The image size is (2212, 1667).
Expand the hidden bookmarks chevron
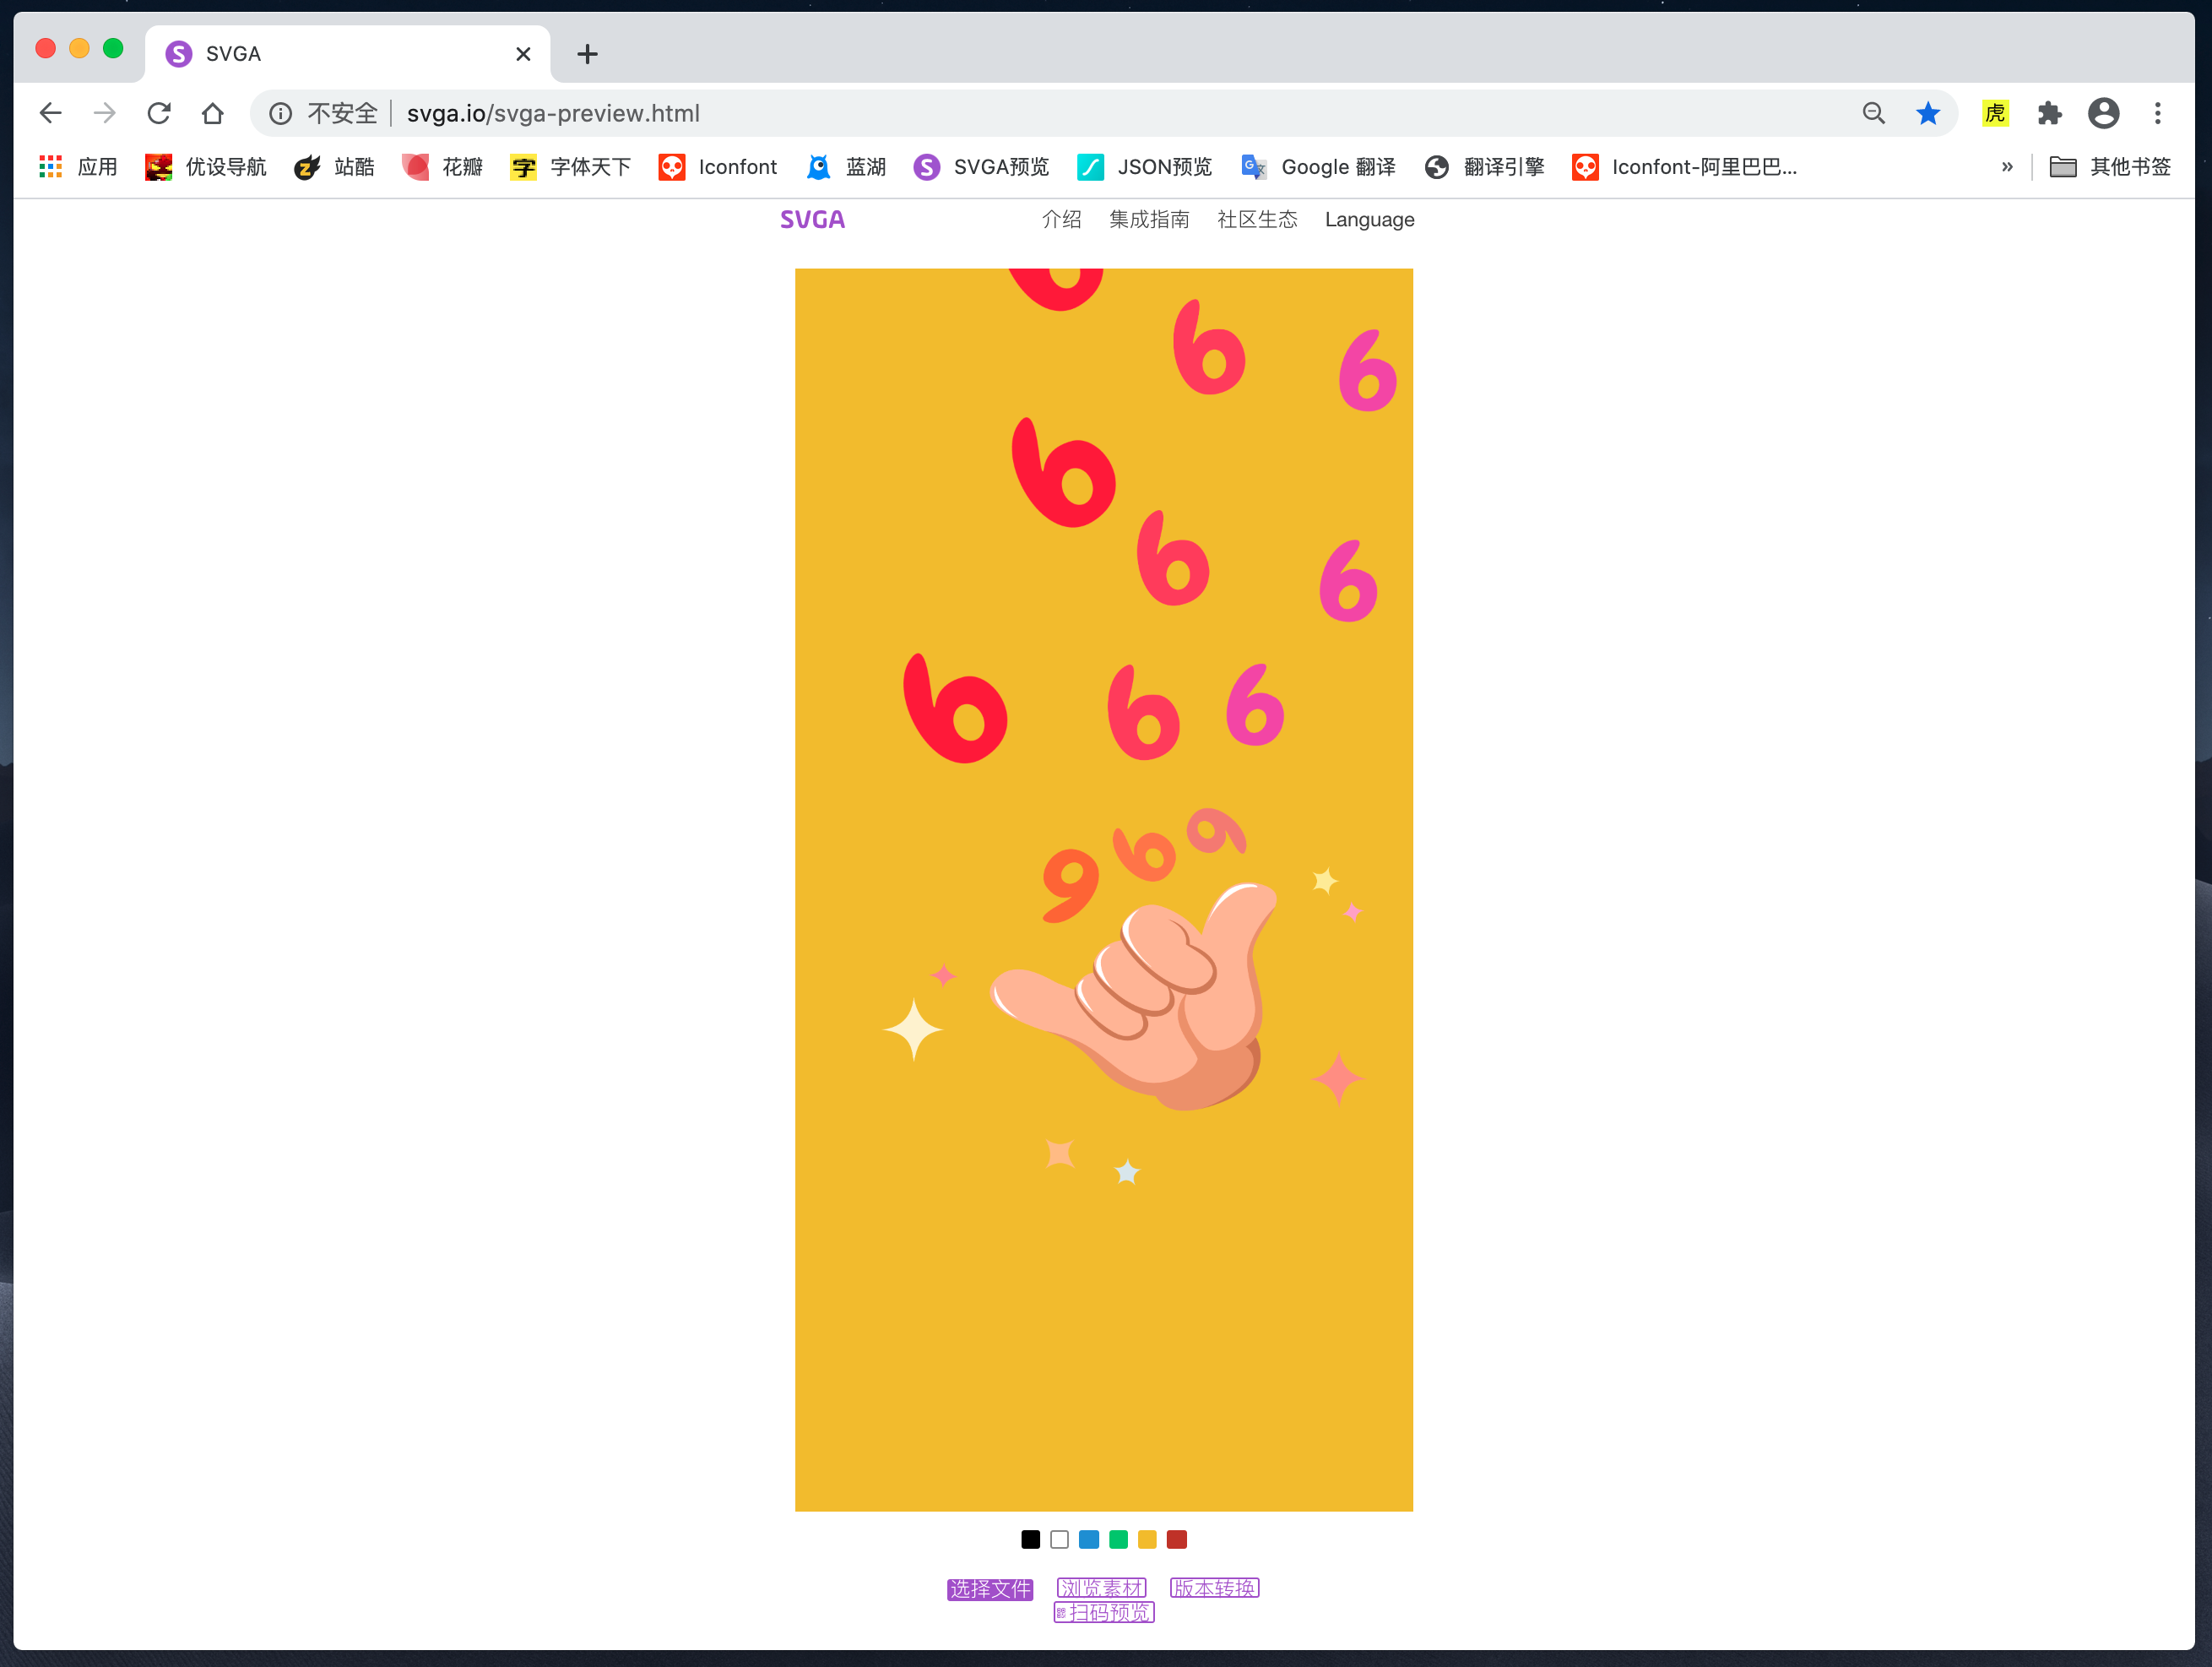click(x=2006, y=167)
